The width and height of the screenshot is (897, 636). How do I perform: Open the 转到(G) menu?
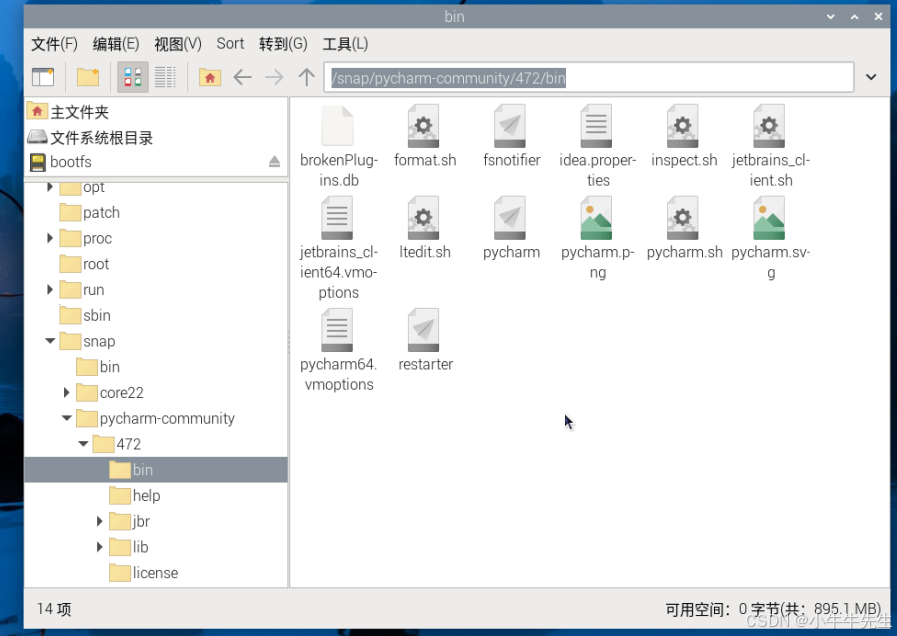click(x=283, y=44)
